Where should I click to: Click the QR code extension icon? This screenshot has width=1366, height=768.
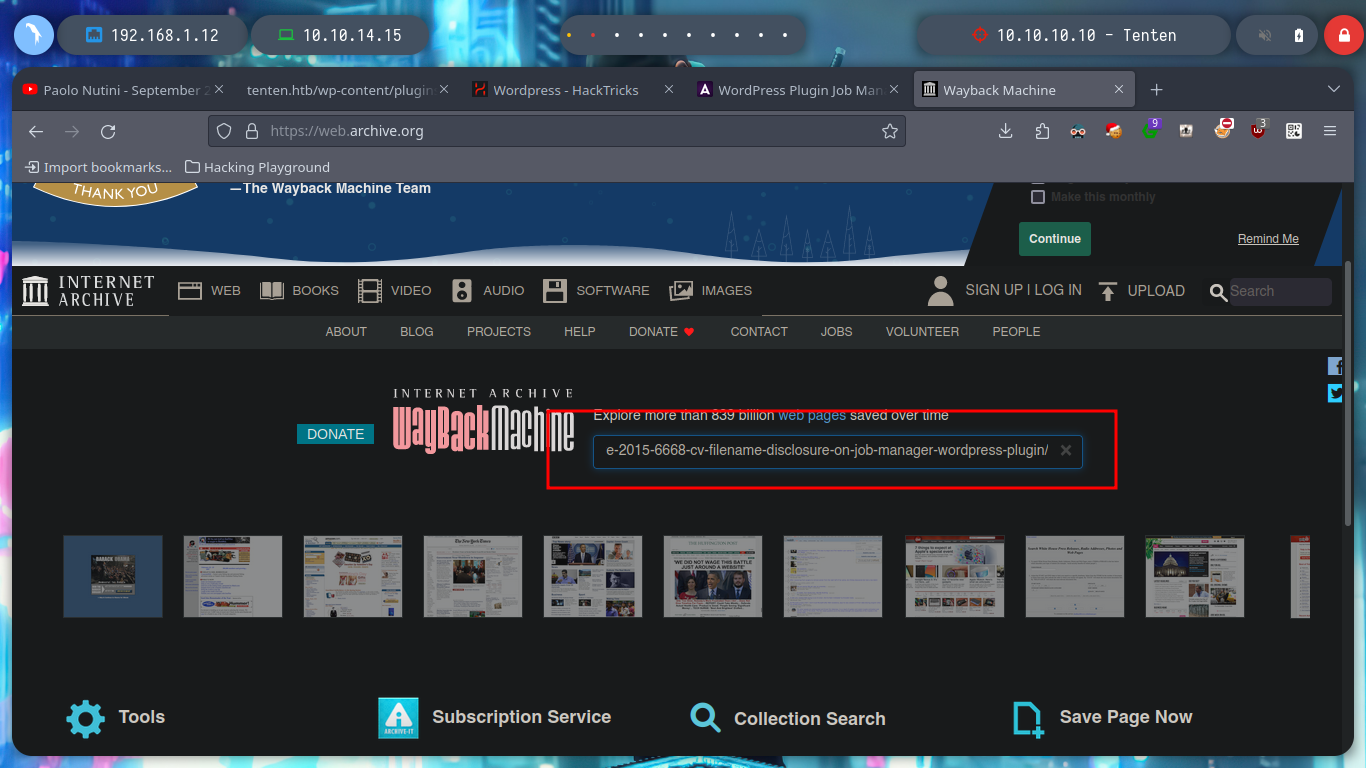coord(1294,131)
